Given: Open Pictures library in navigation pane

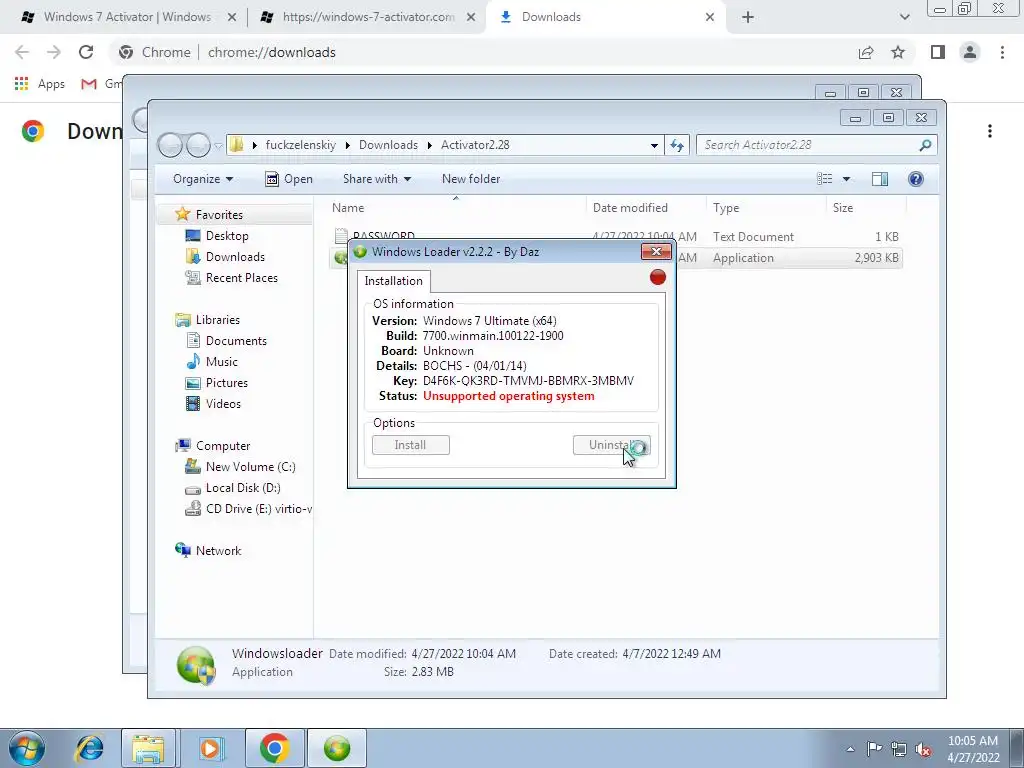Looking at the screenshot, I should tap(227, 383).
